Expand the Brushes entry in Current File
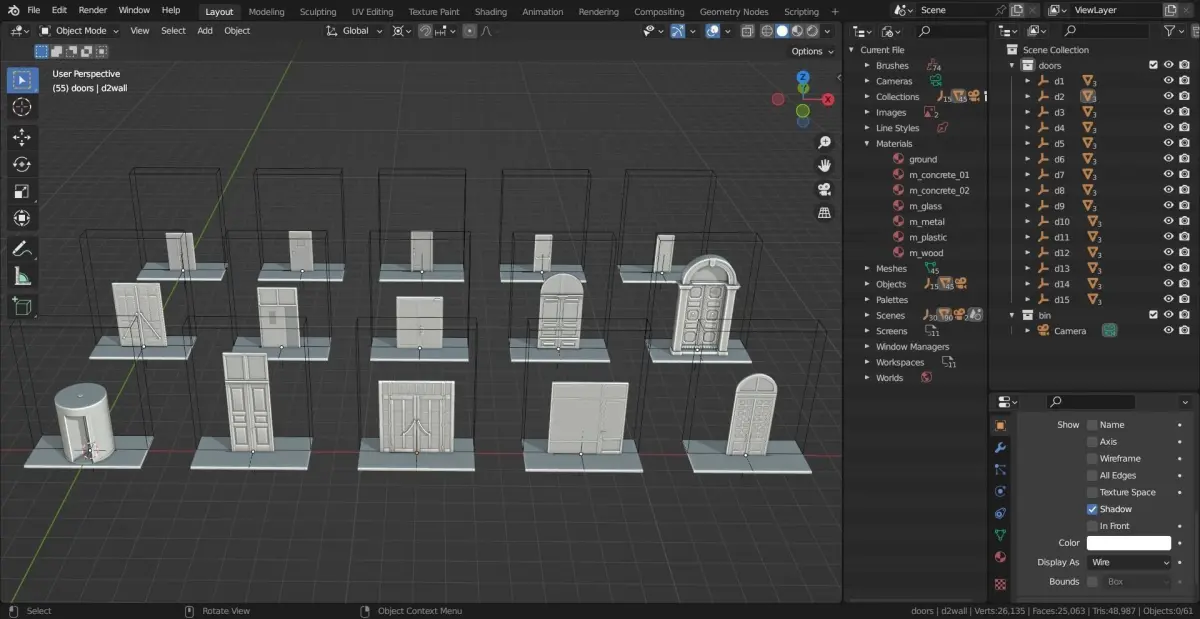 [867, 66]
